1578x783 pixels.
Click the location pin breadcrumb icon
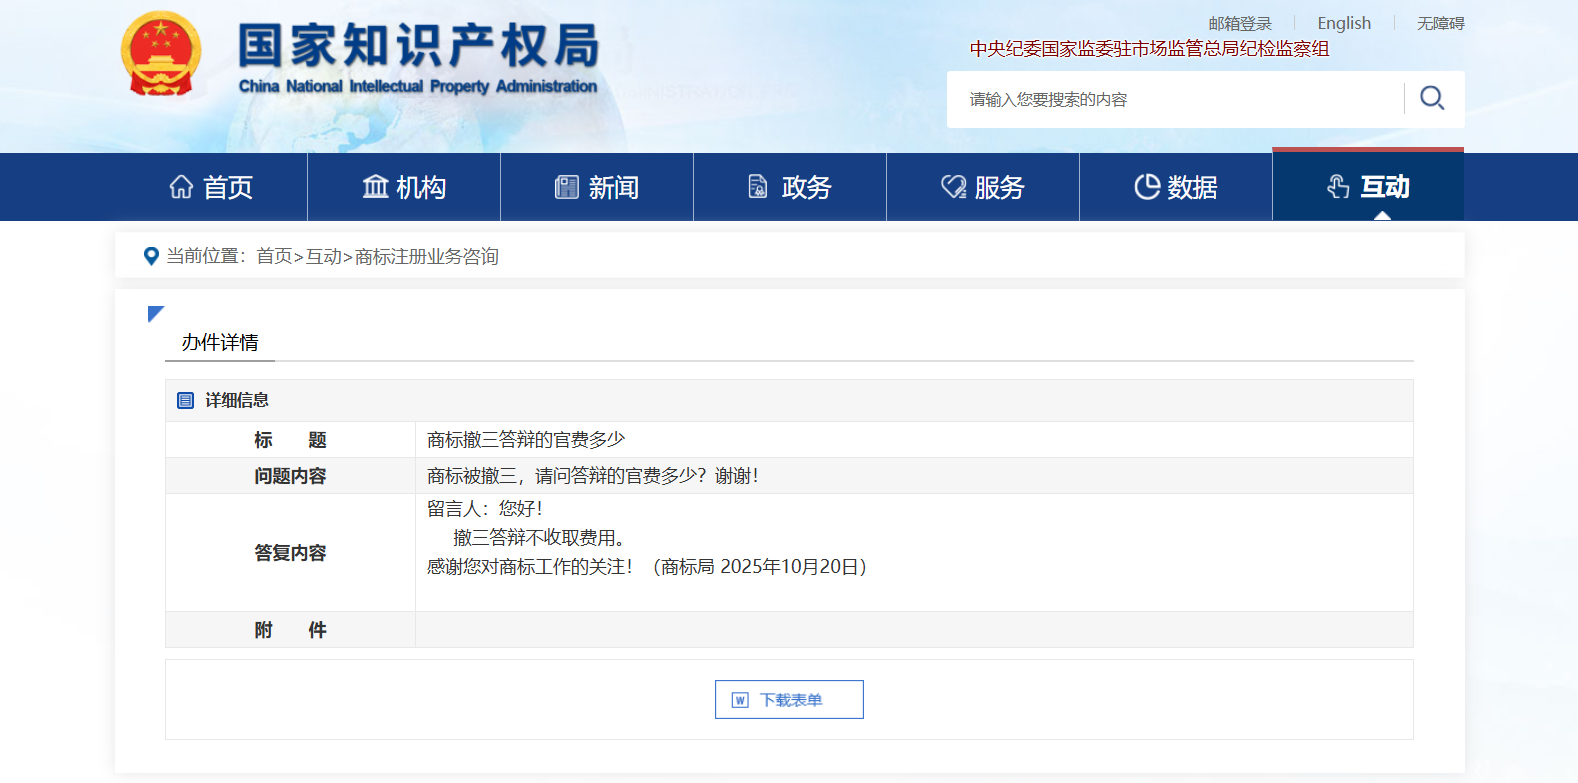[151, 256]
